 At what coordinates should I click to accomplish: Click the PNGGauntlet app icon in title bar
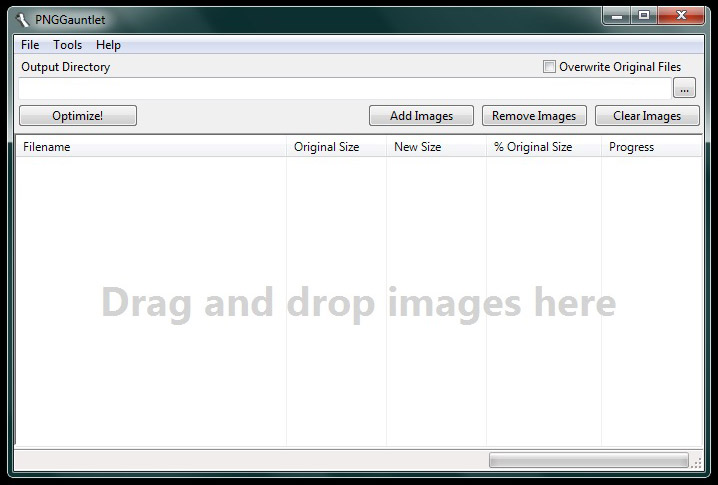click(x=22, y=20)
